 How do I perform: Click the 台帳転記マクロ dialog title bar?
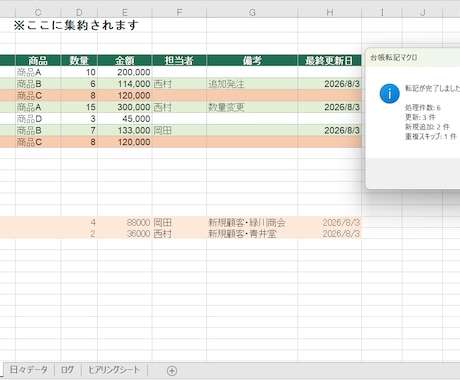(413, 57)
